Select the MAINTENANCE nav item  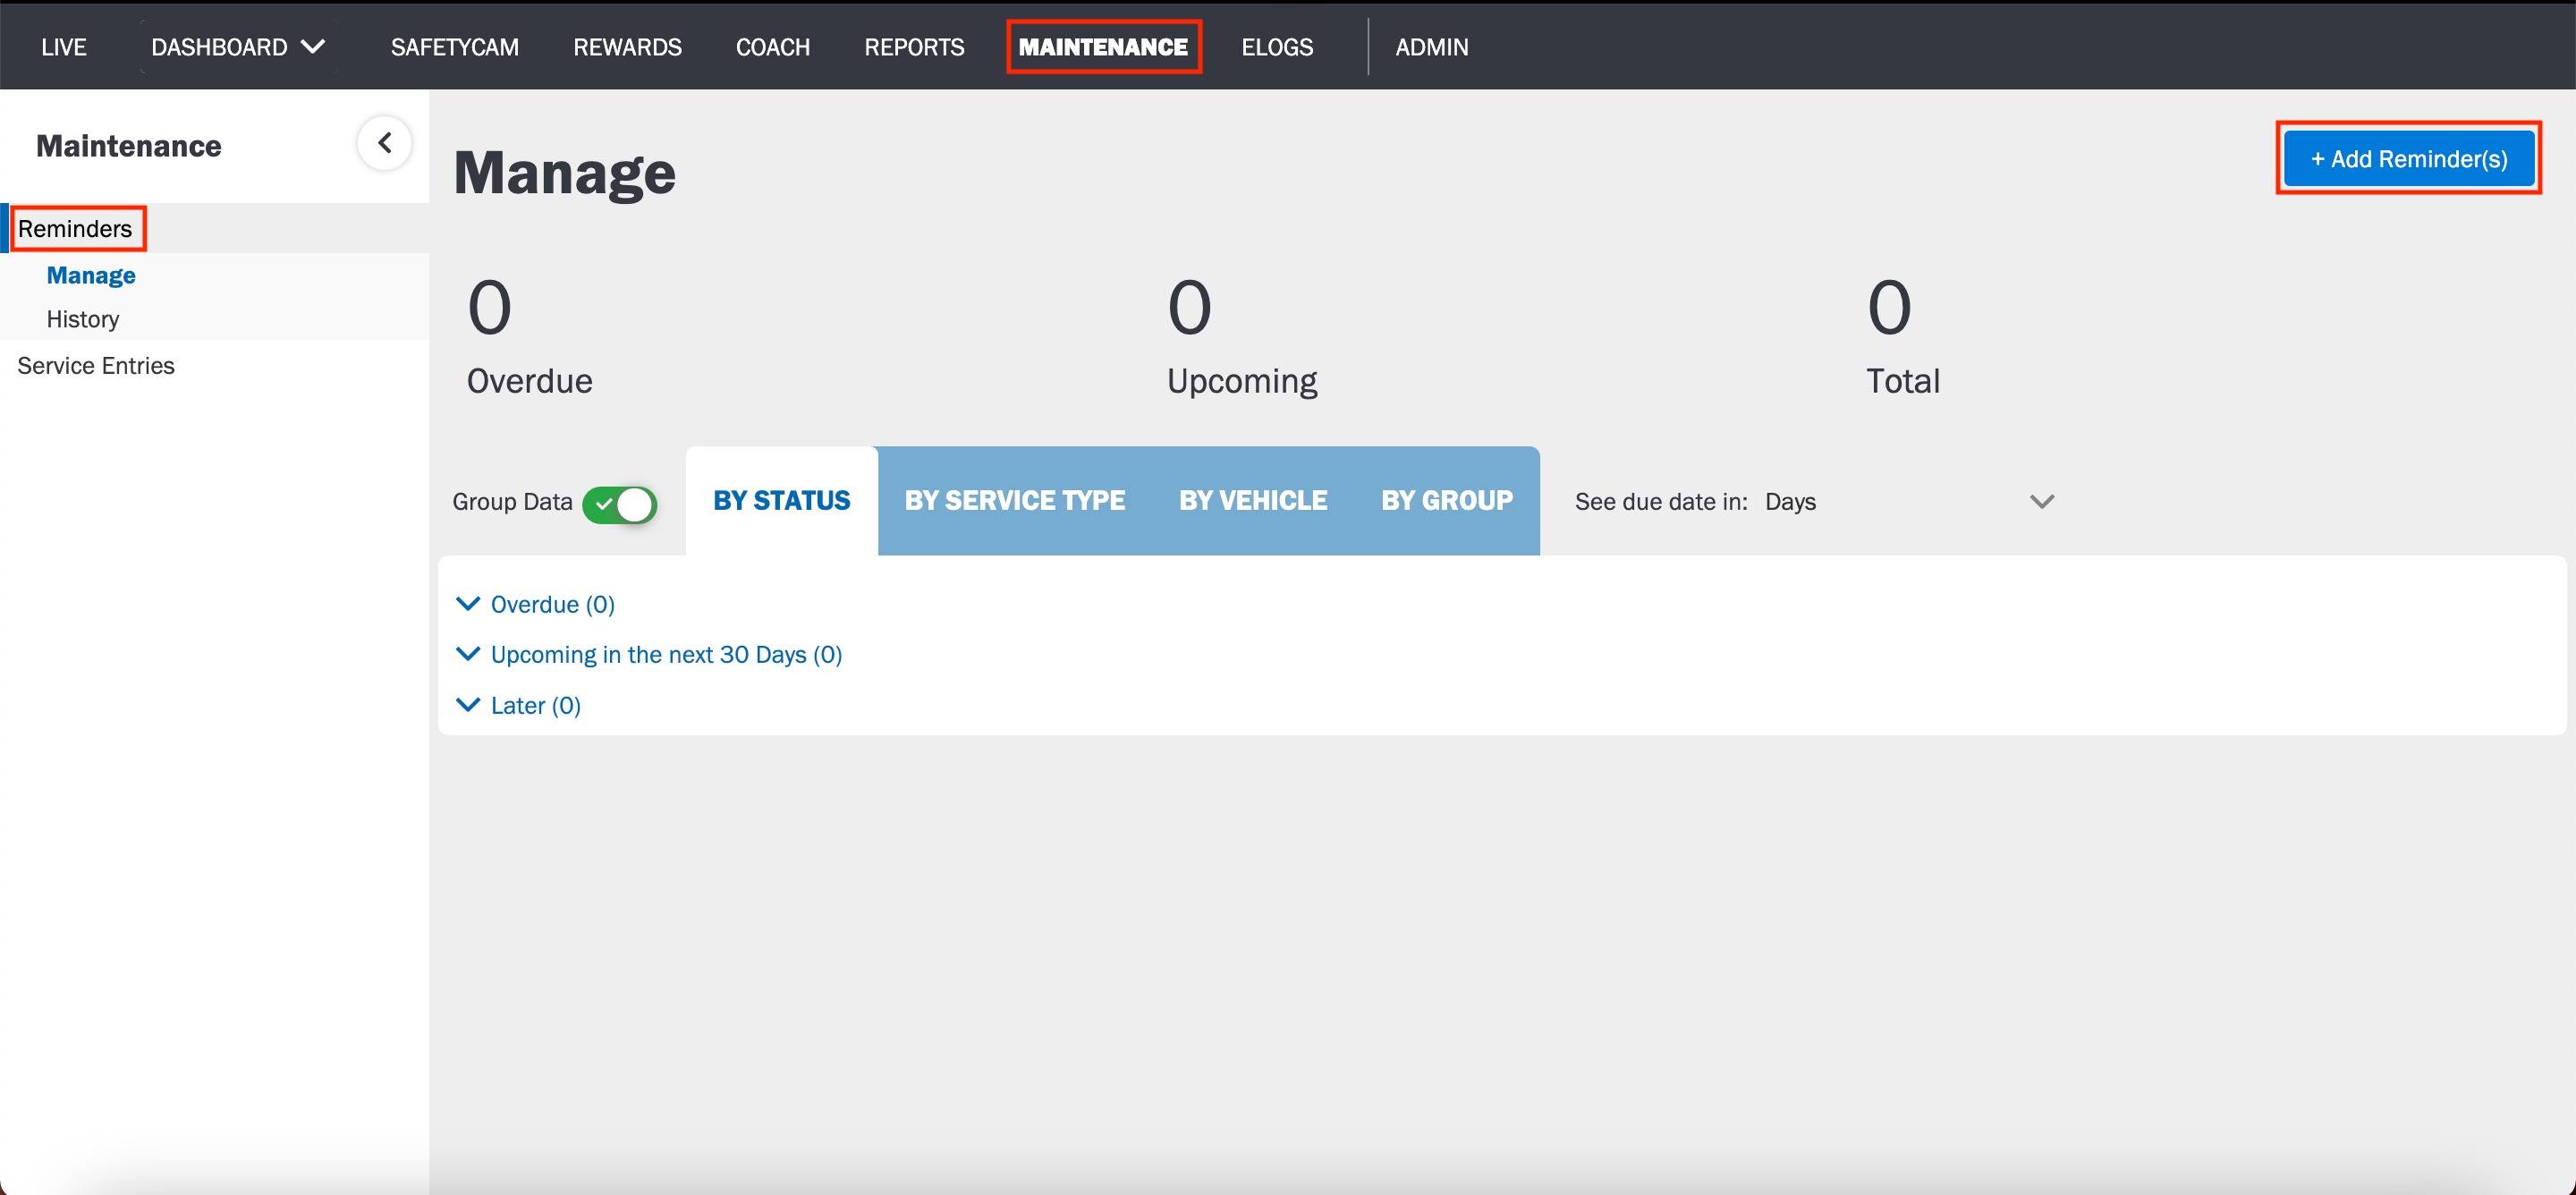(1103, 47)
